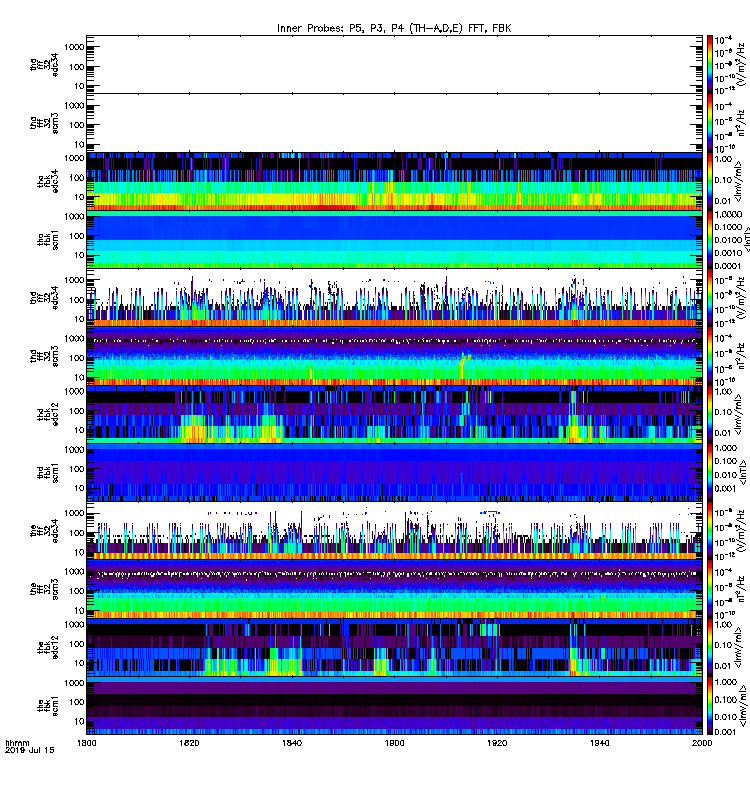Click inside the the fff edc34 spectrogram
750x800 pixels.
(x=394, y=531)
